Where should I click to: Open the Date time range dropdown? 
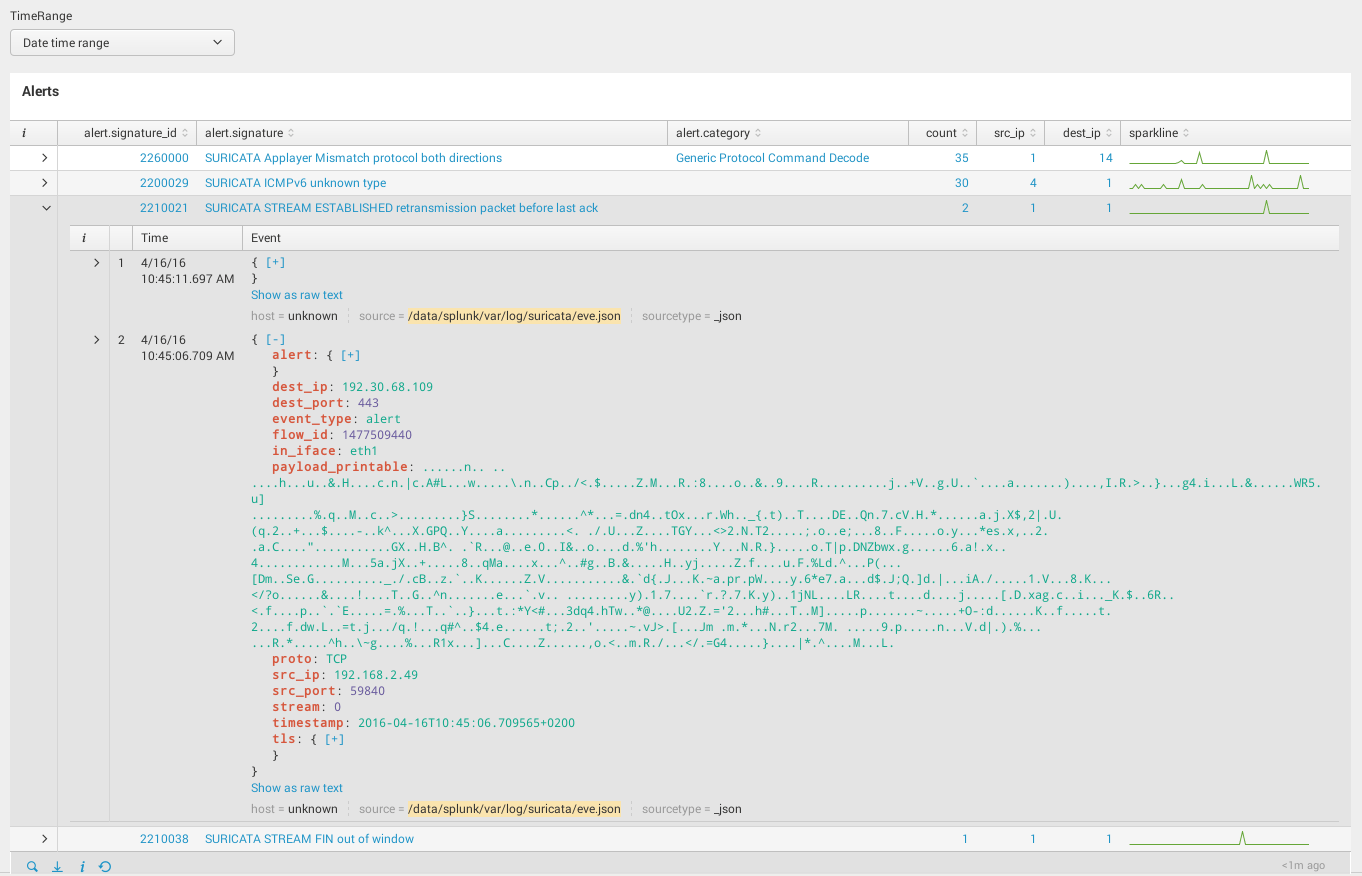point(122,42)
